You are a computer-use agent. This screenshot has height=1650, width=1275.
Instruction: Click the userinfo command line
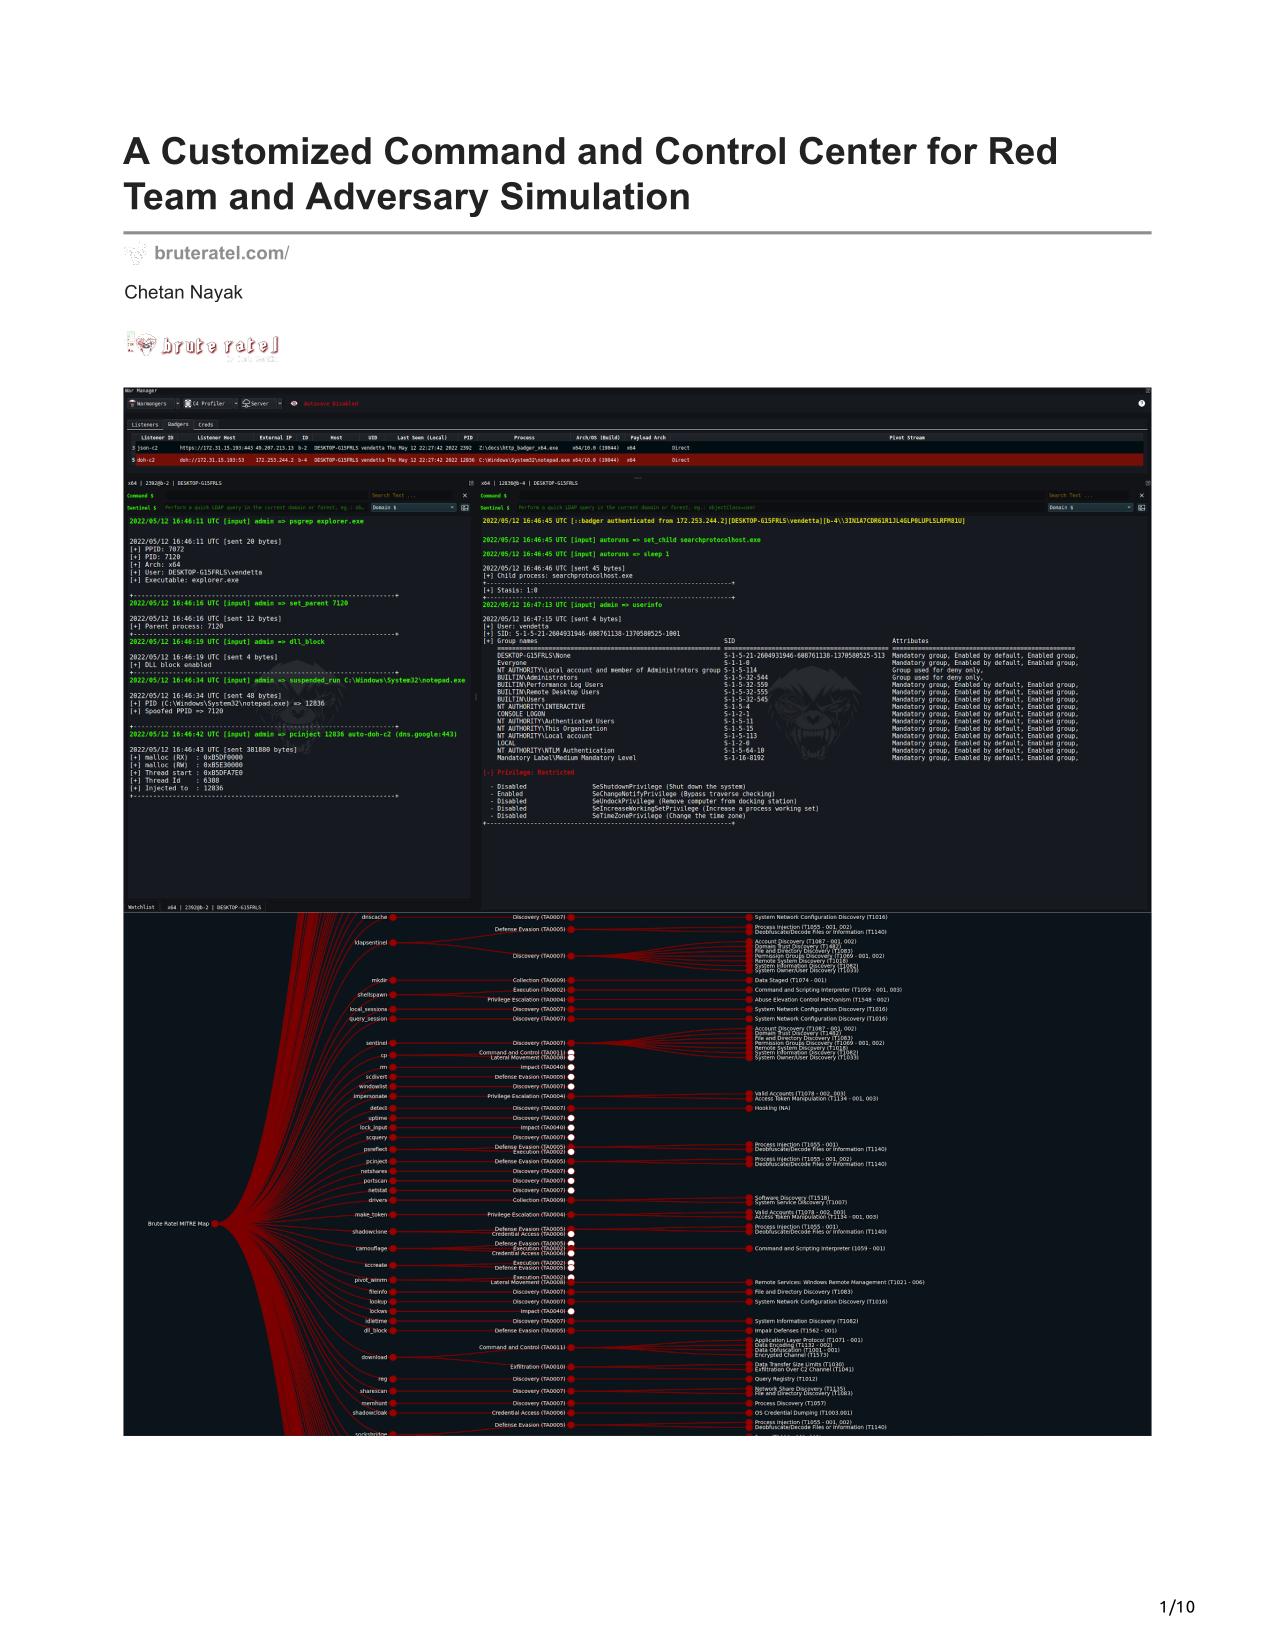pos(572,605)
